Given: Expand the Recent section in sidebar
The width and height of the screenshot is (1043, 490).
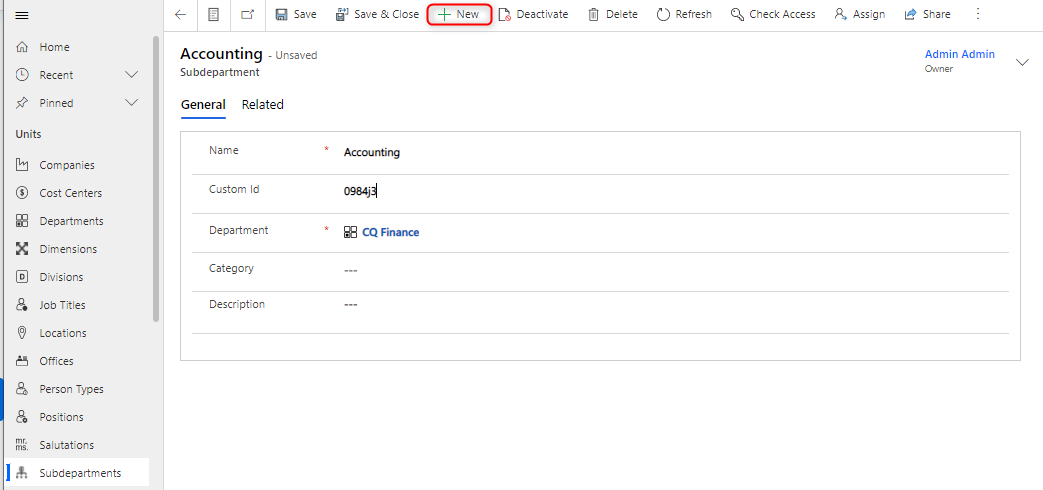Looking at the screenshot, I should pos(131,75).
